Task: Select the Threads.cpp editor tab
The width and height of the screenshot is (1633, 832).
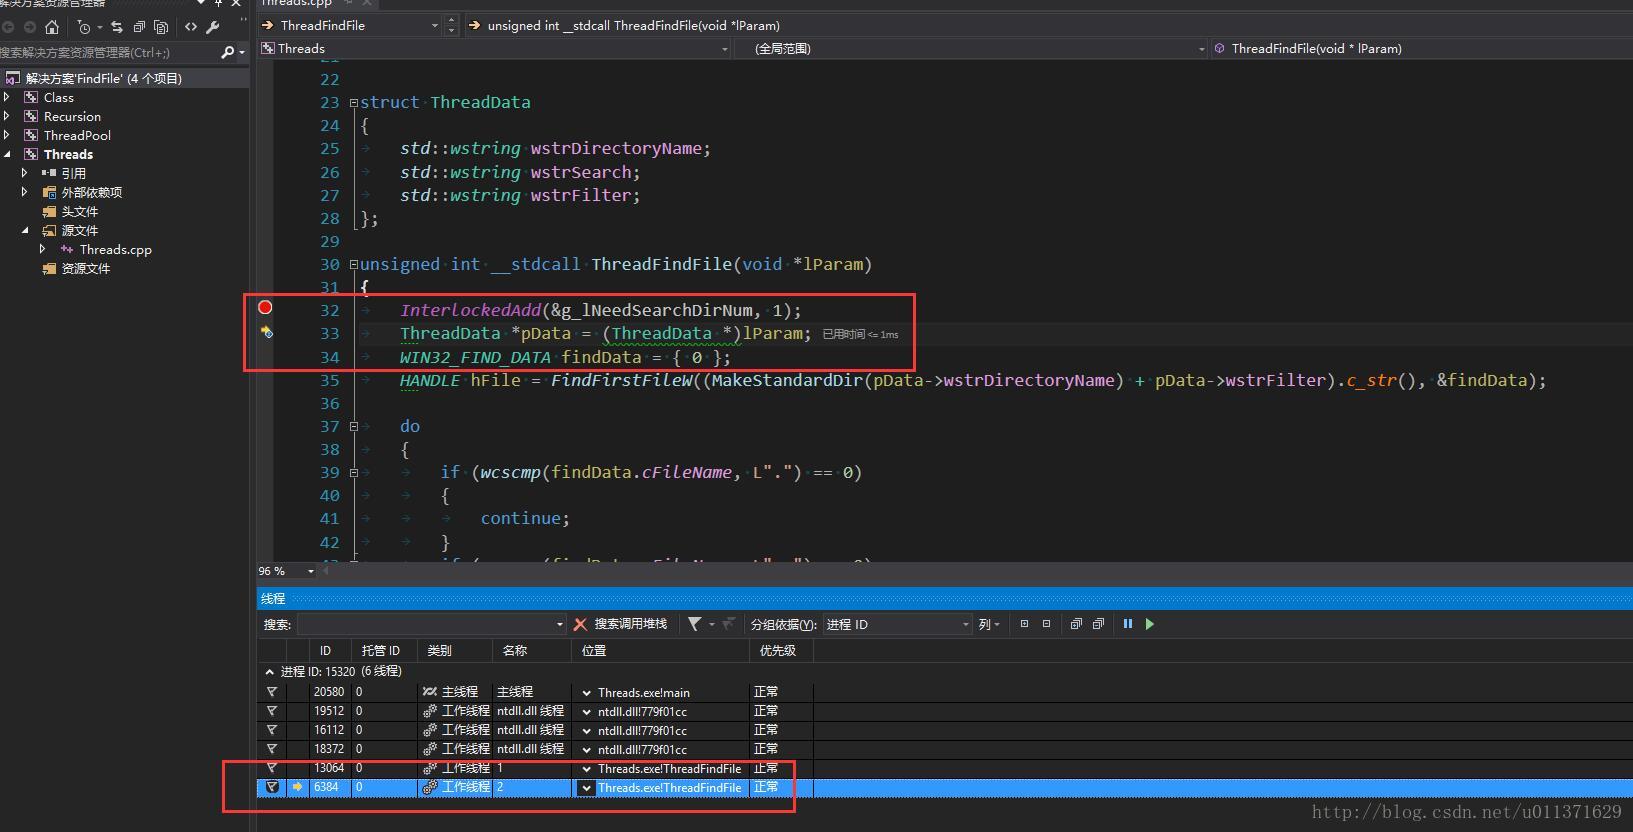Action: coord(296,3)
